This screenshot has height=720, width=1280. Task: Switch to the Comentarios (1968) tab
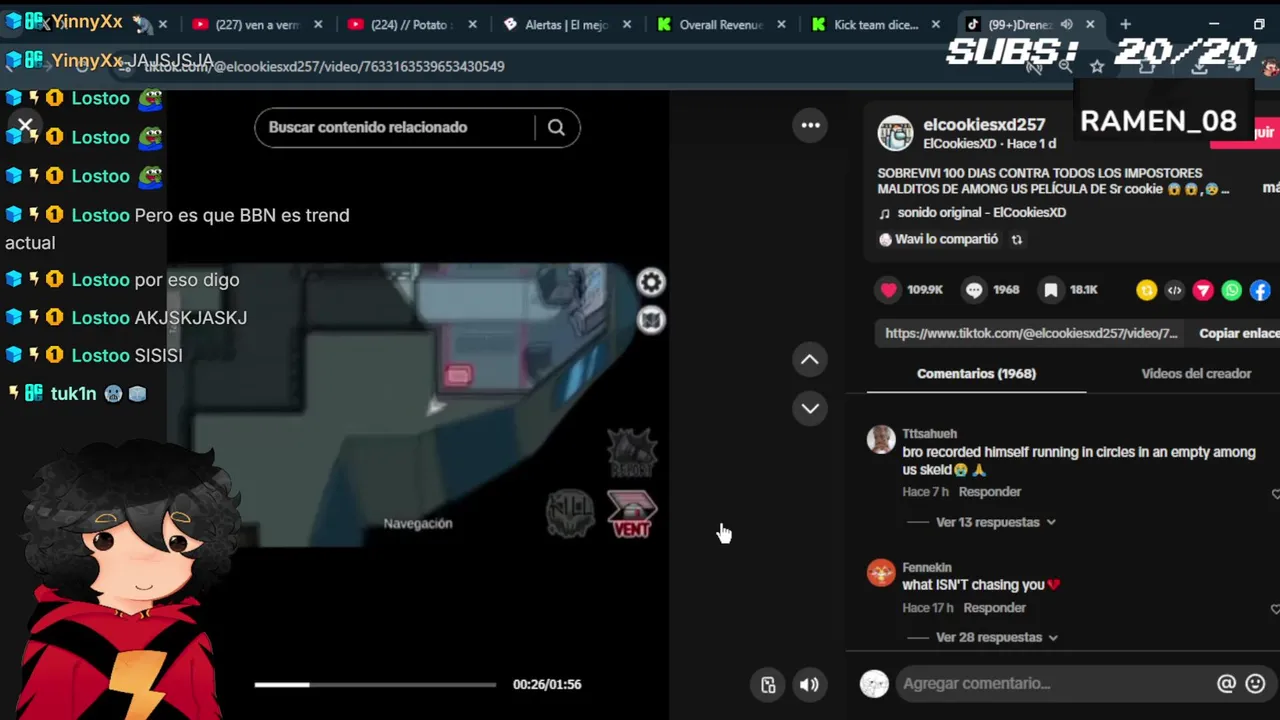[976, 374]
